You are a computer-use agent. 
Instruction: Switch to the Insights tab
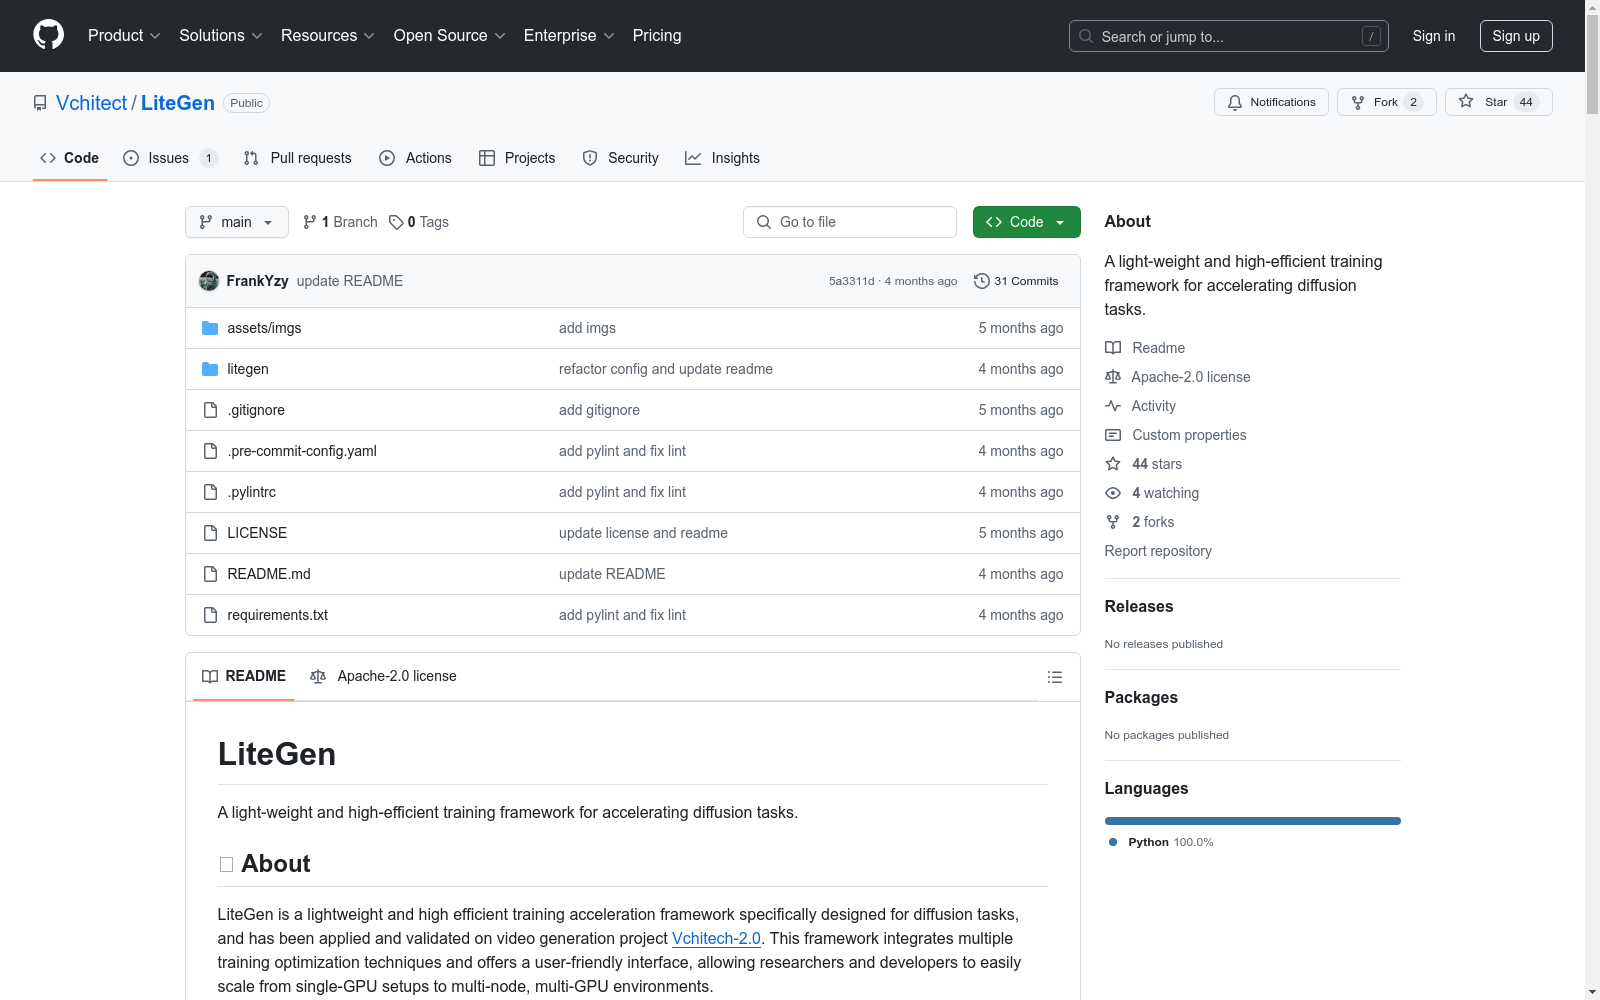pyautogui.click(x=722, y=158)
